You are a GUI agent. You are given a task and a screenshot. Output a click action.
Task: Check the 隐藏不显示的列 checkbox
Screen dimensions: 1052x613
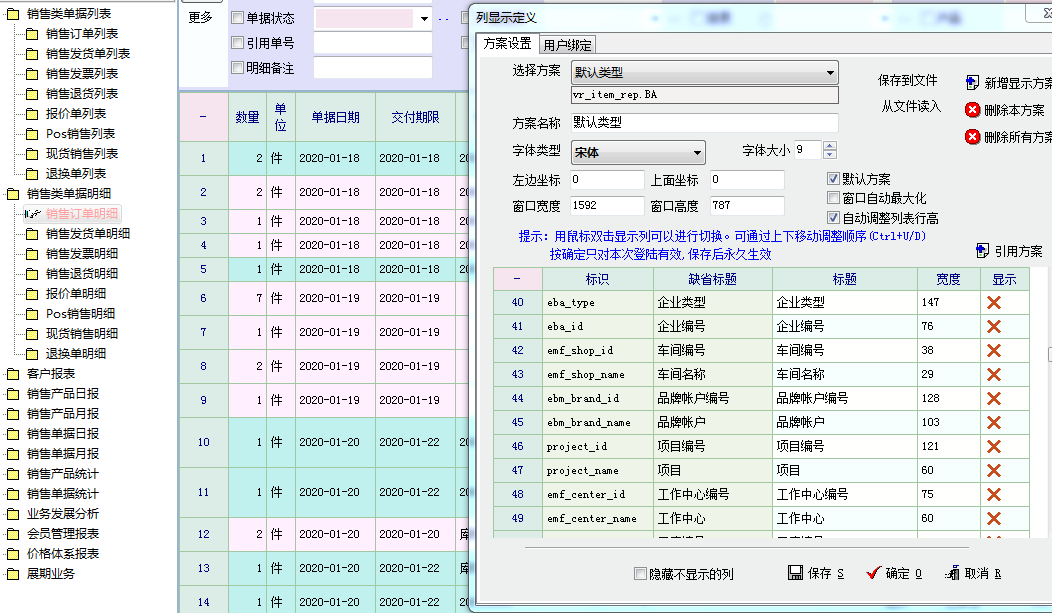pos(640,574)
